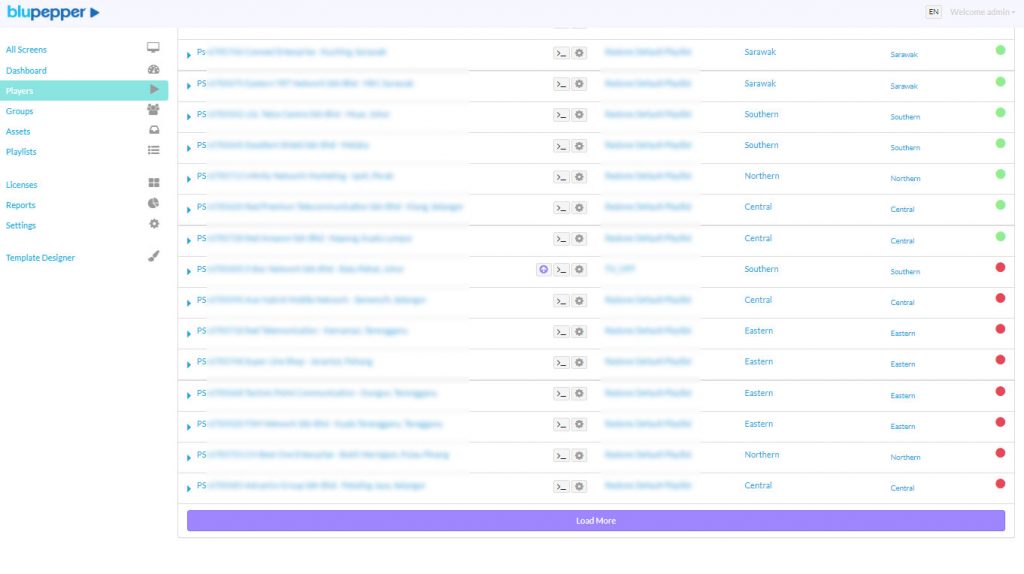Click the Playlists list icon
Viewport: 1024px width, 574px height.
[x=153, y=151]
